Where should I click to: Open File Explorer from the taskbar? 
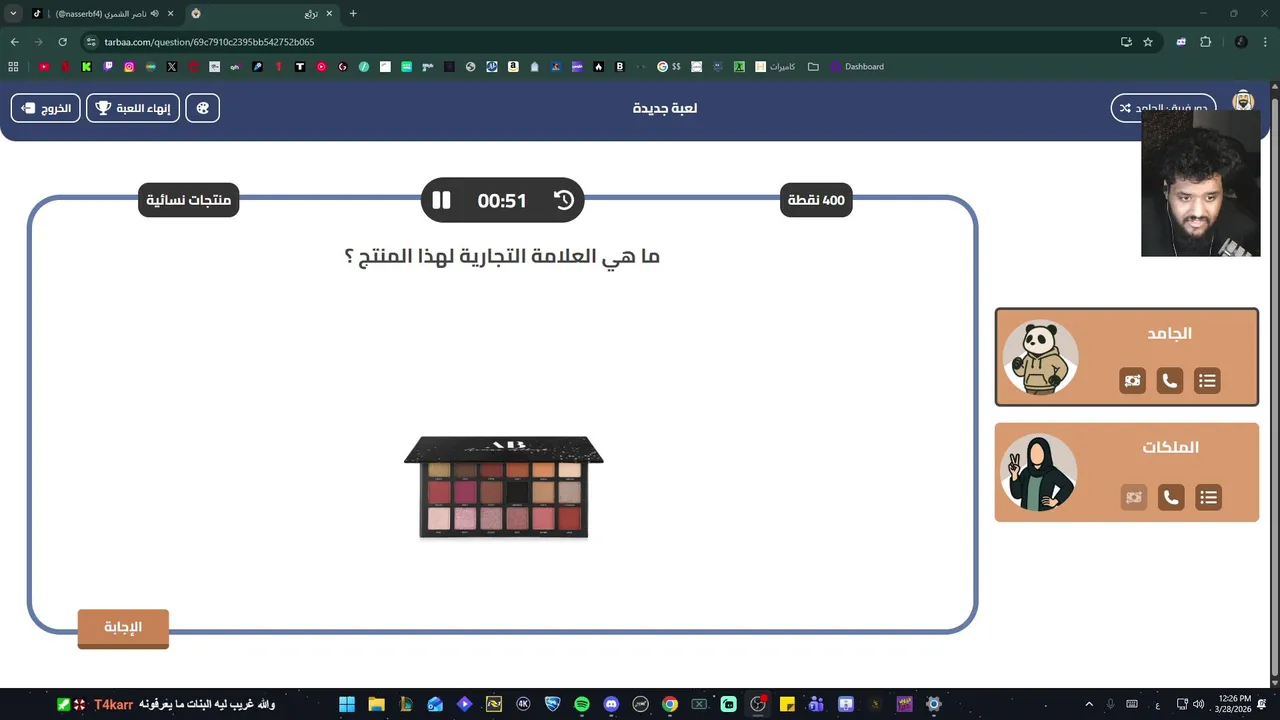pyautogui.click(x=376, y=704)
